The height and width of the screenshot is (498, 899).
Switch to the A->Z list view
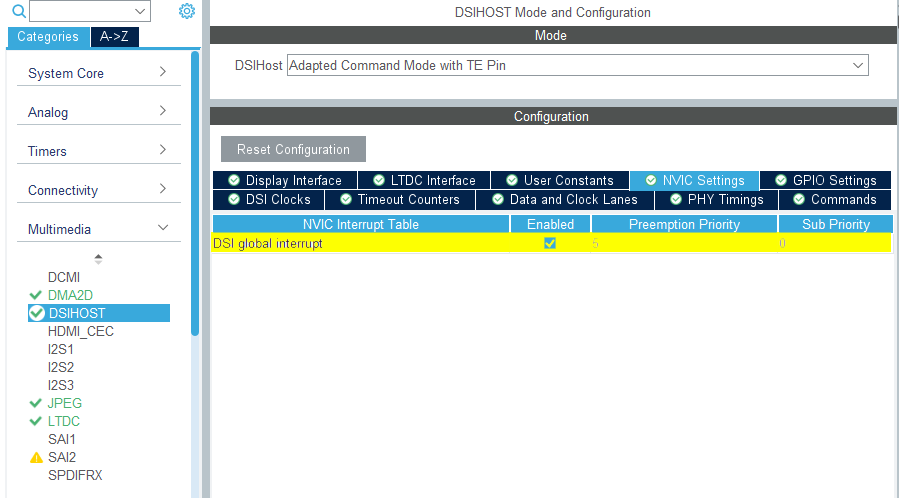point(115,37)
